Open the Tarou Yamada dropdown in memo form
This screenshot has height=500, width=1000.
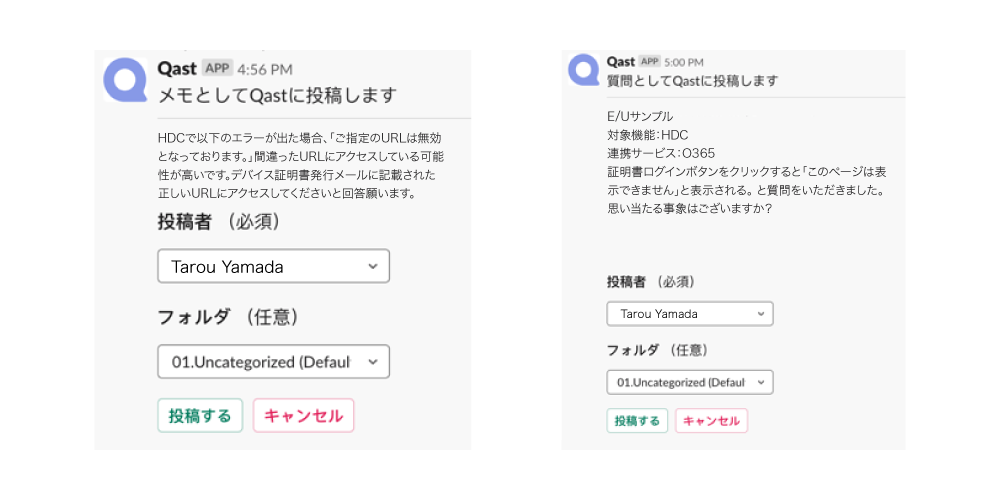click(x=274, y=266)
